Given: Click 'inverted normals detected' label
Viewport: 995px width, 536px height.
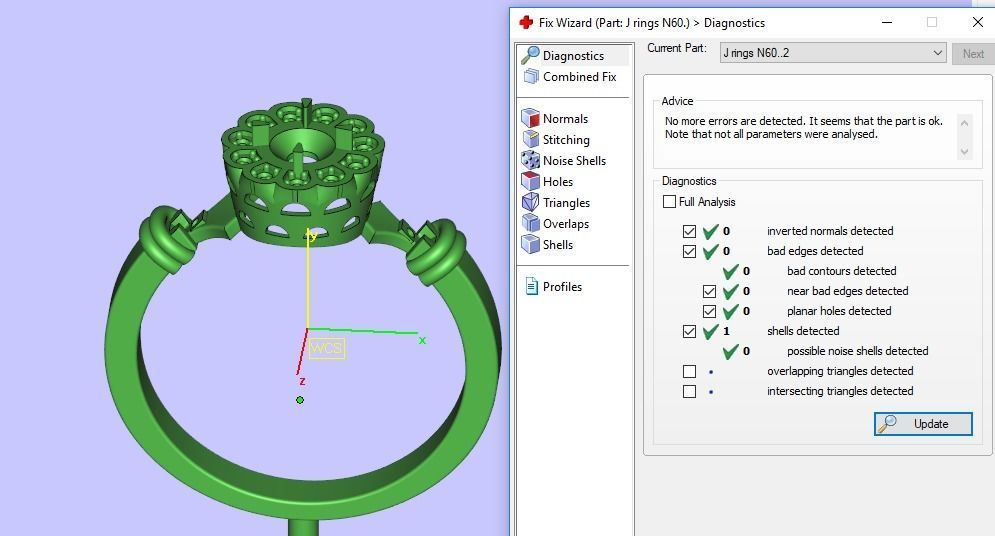Looking at the screenshot, I should click(x=830, y=231).
